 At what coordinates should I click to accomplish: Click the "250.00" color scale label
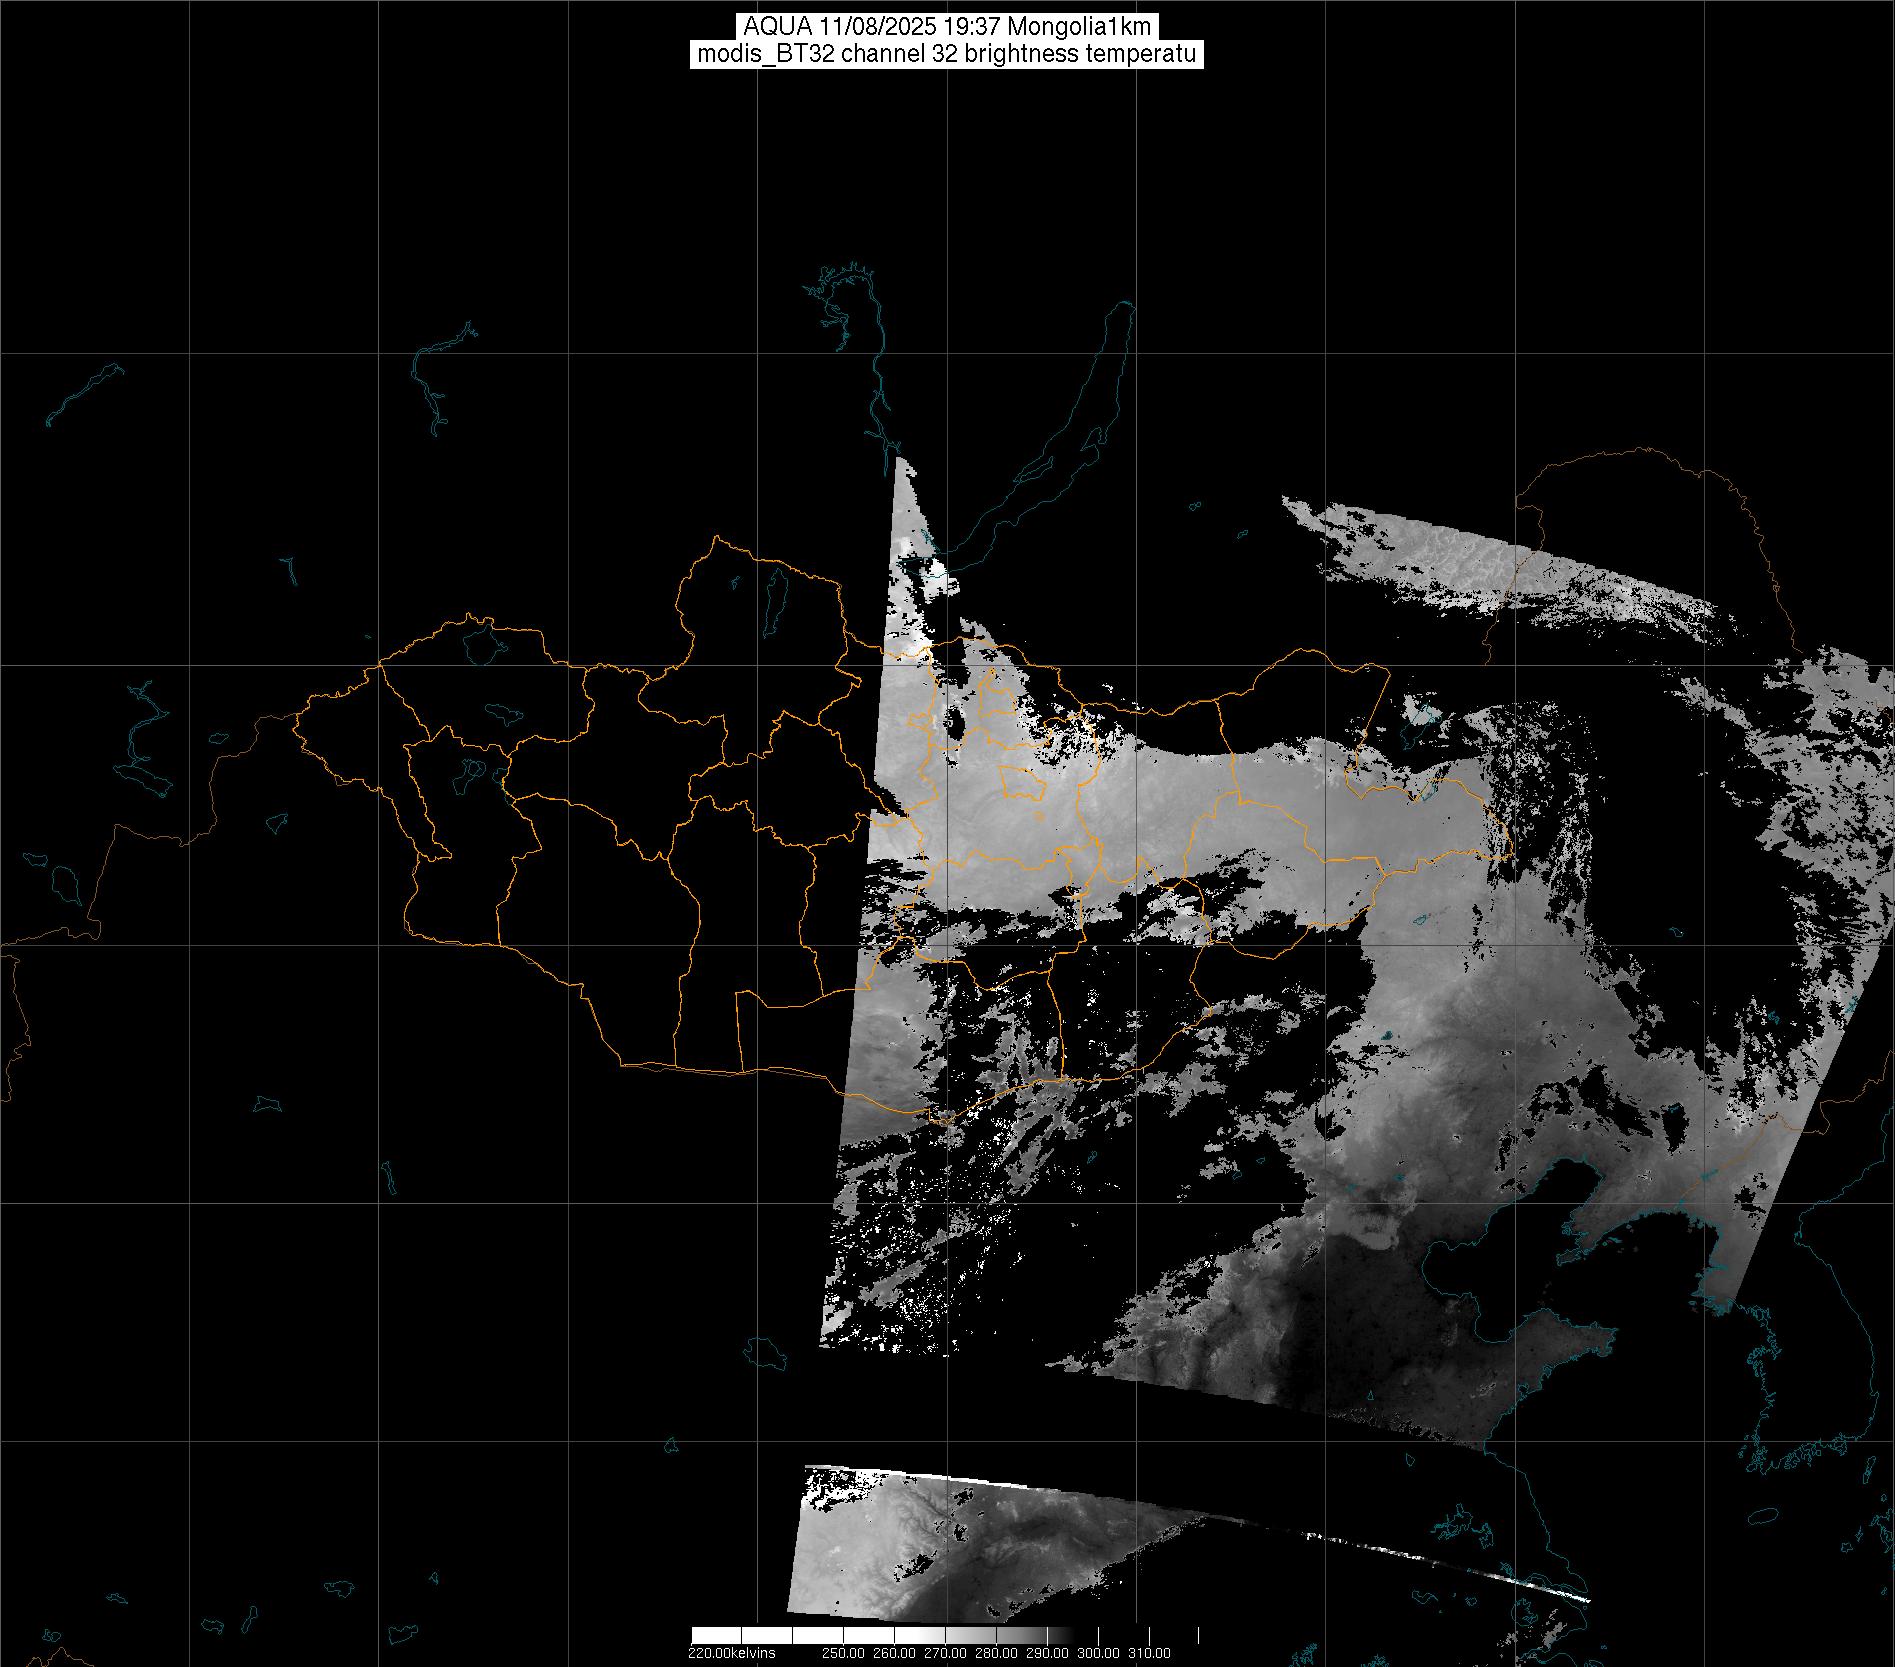(843, 1652)
